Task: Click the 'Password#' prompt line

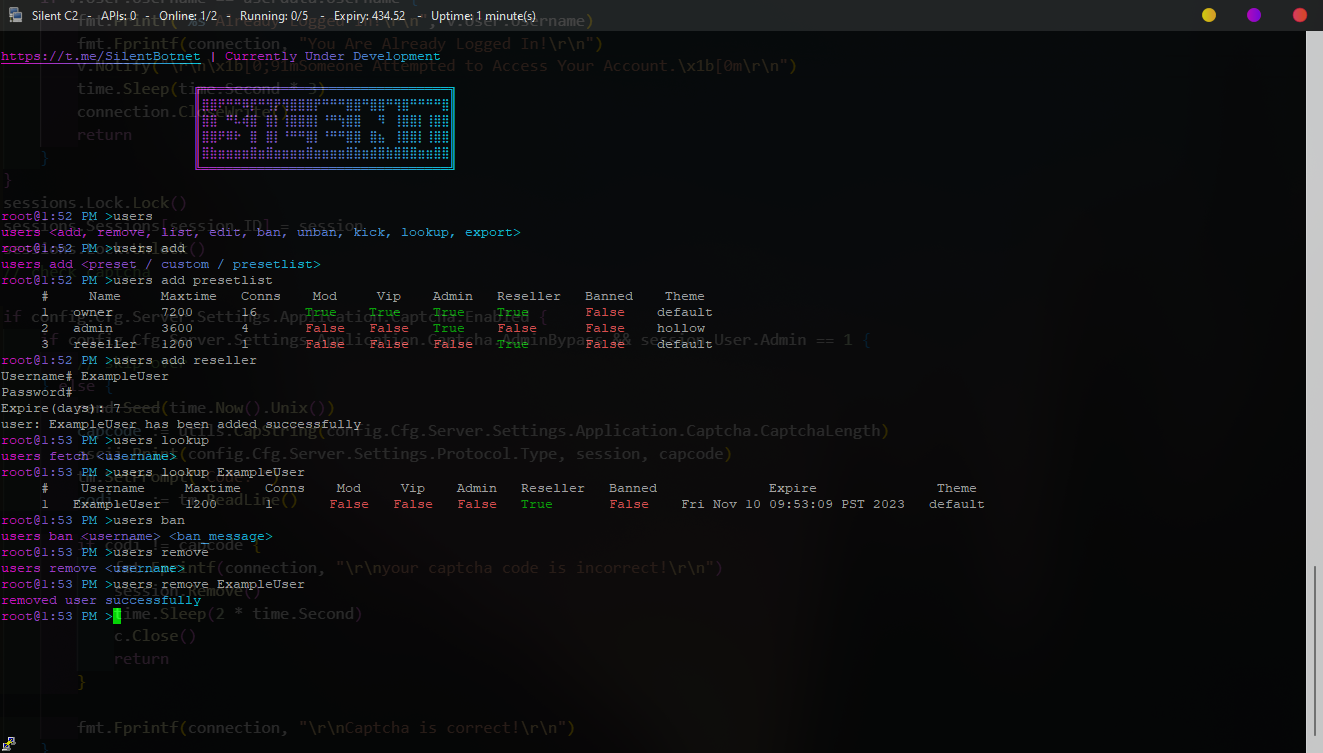Action: [x=37, y=392]
